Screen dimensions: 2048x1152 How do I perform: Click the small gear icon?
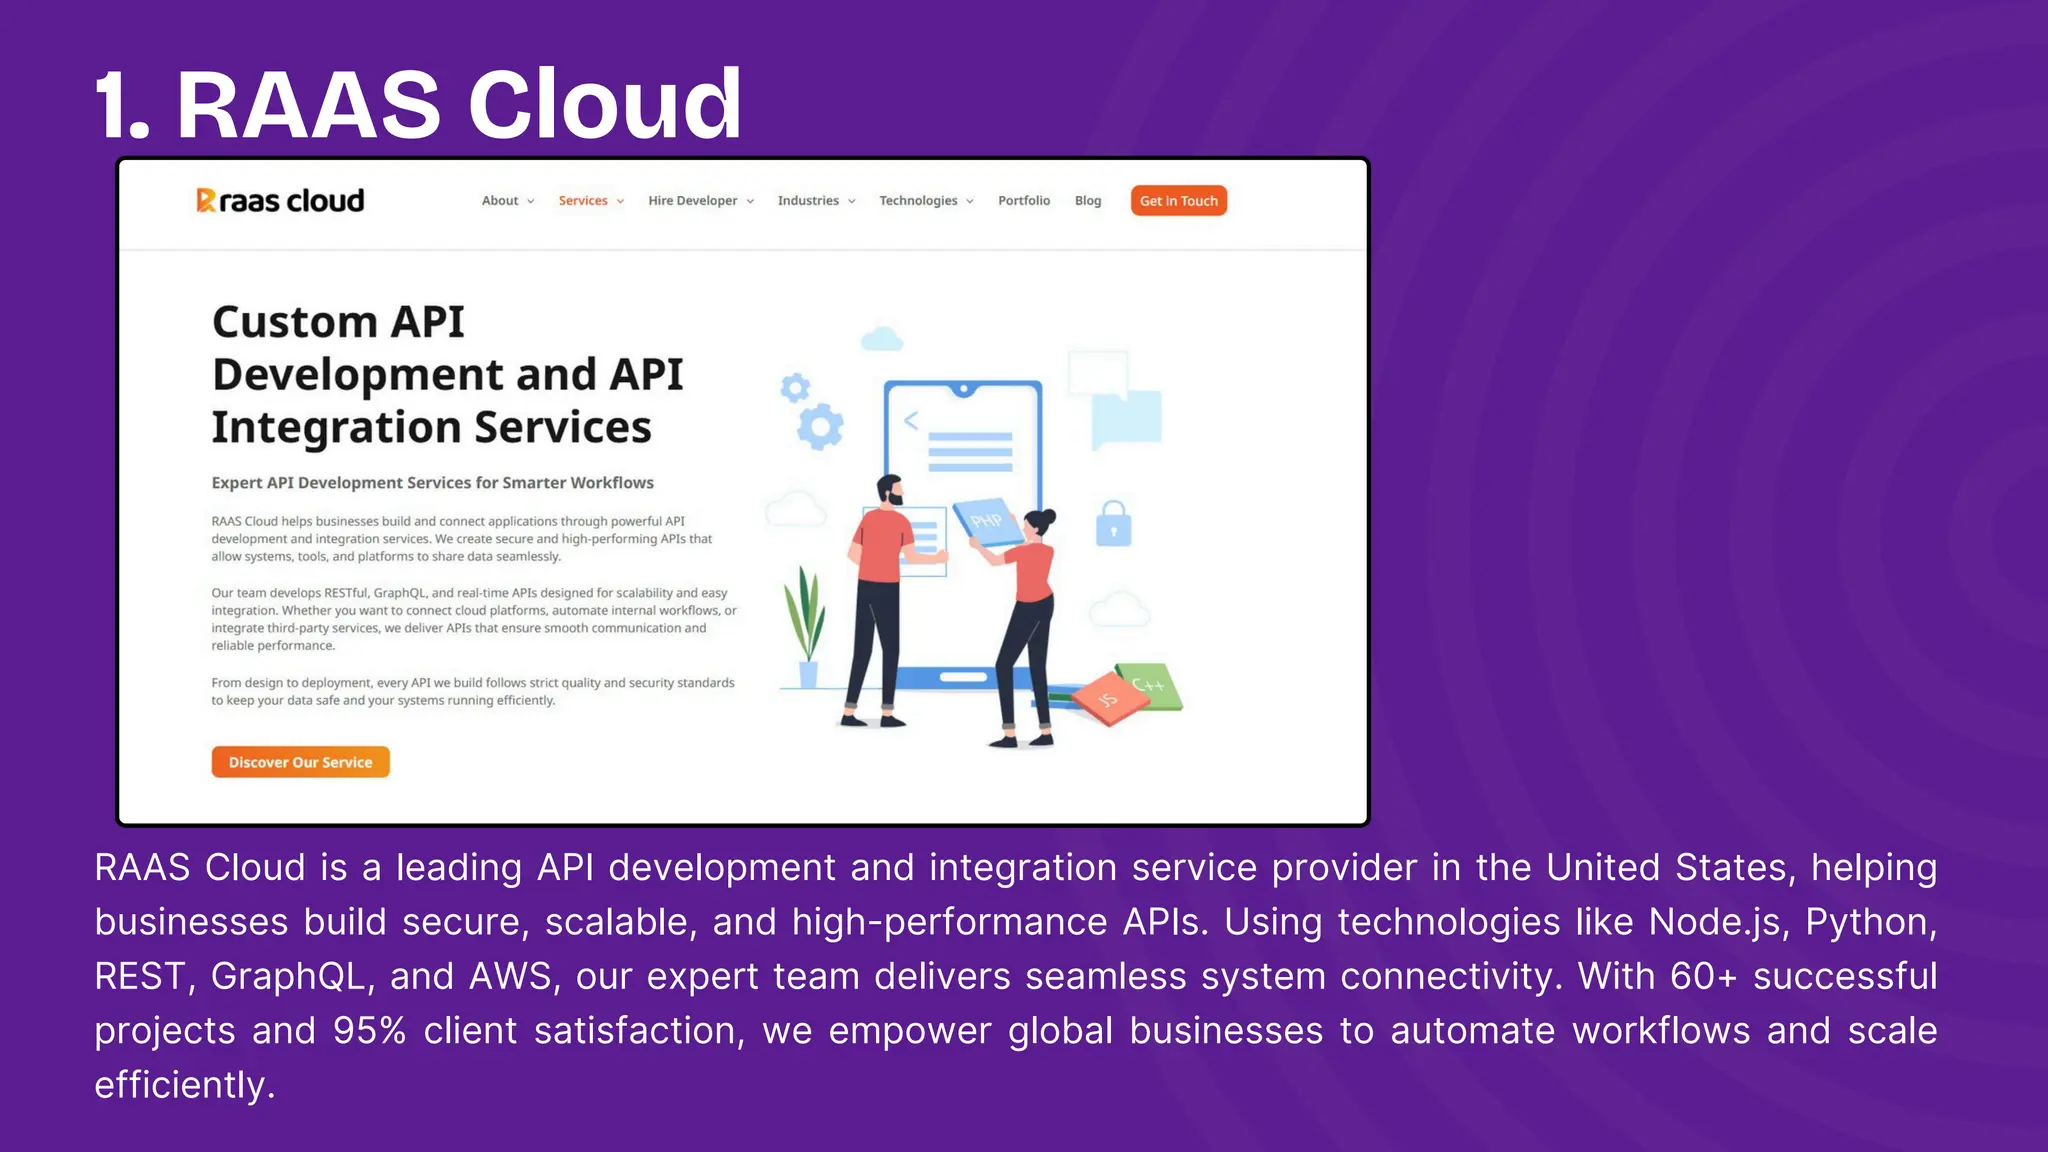tap(795, 387)
